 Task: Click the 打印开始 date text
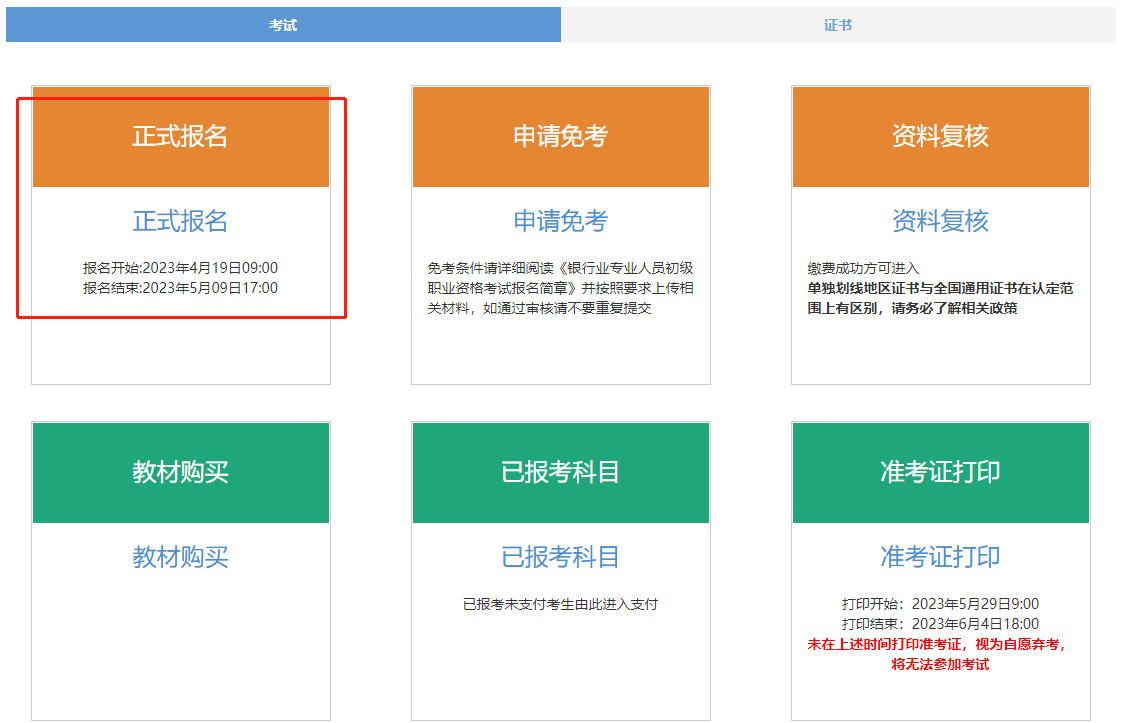click(x=940, y=604)
